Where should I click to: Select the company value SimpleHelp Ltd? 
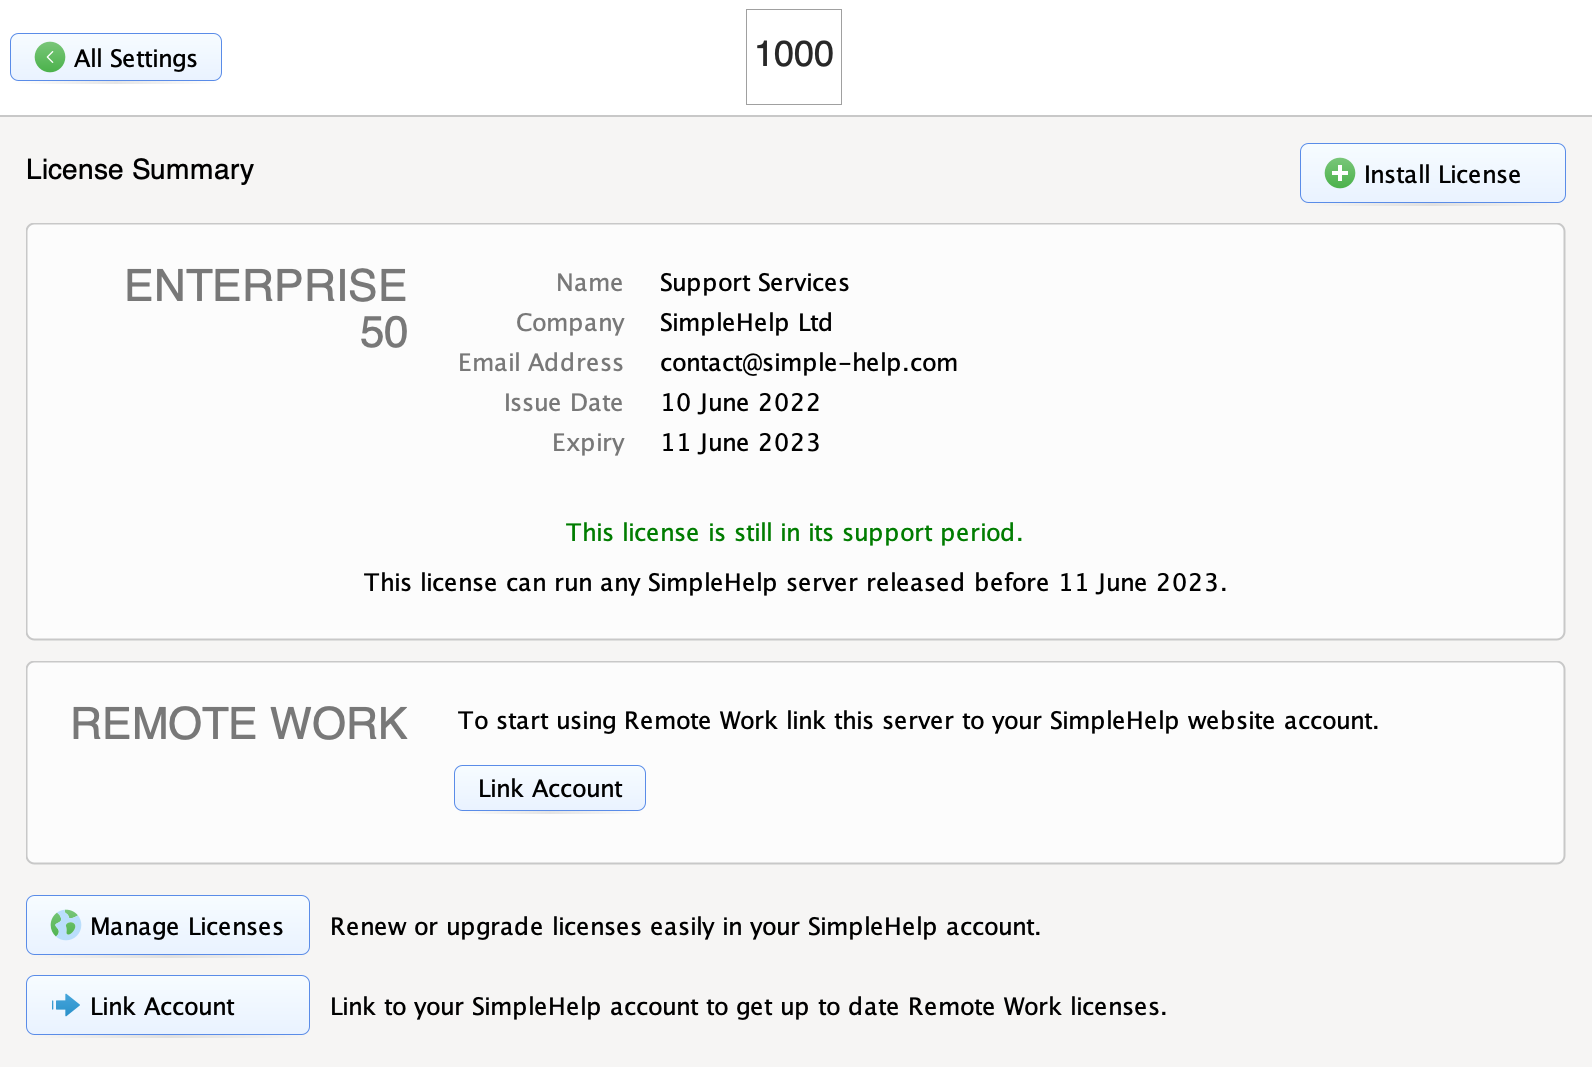pyautogui.click(x=746, y=323)
